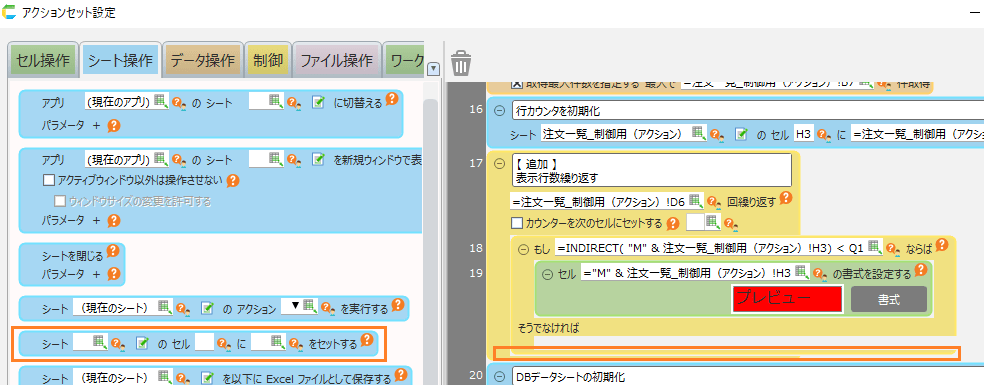Image resolution: width=984 pixels, height=385 pixels.
Task: Click the left action palette vertical scrollbar
Action: [430, 242]
